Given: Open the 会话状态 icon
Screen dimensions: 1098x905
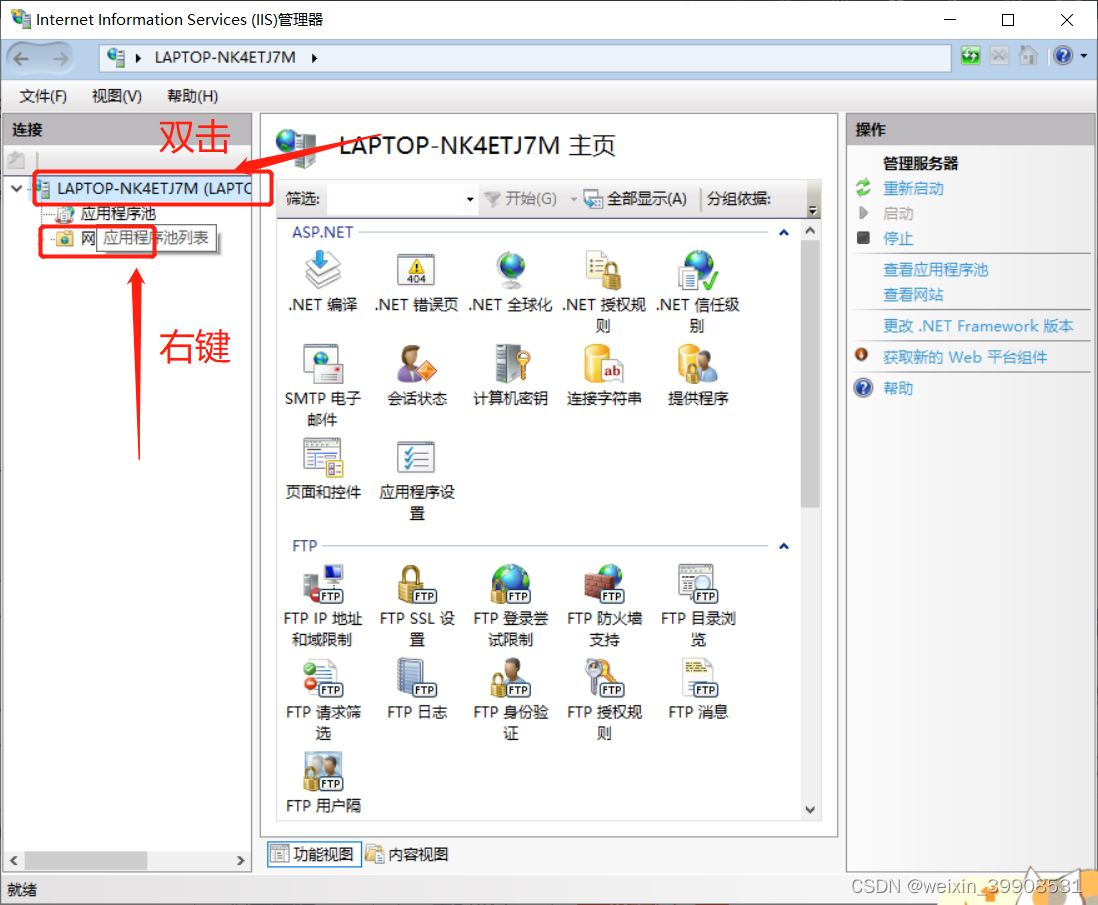Looking at the screenshot, I should pyautogui.click(x=417, y=364).
